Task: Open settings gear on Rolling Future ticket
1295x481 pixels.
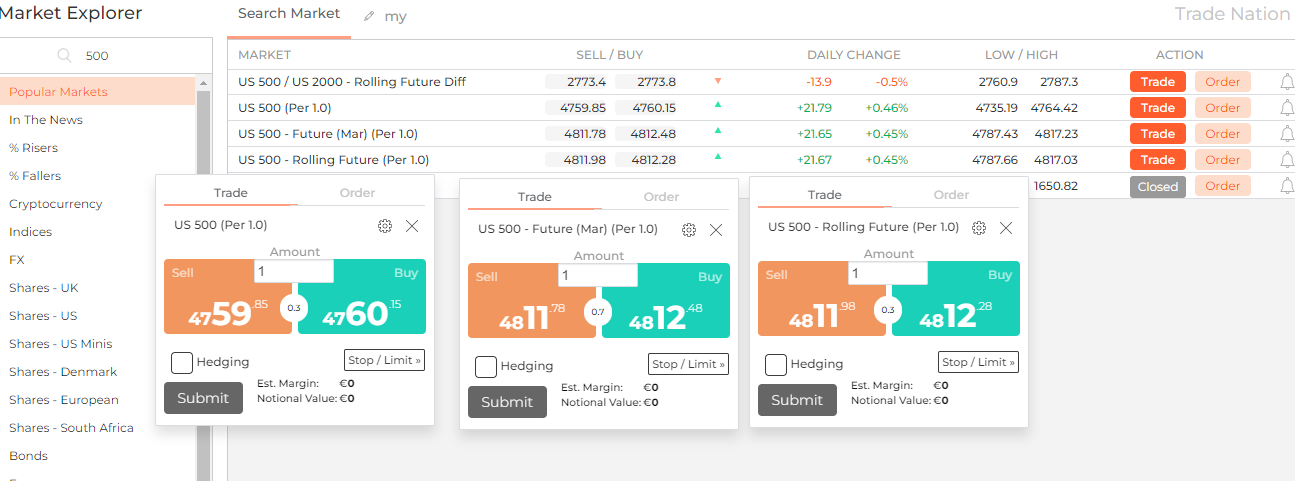Action: [979, 228]
